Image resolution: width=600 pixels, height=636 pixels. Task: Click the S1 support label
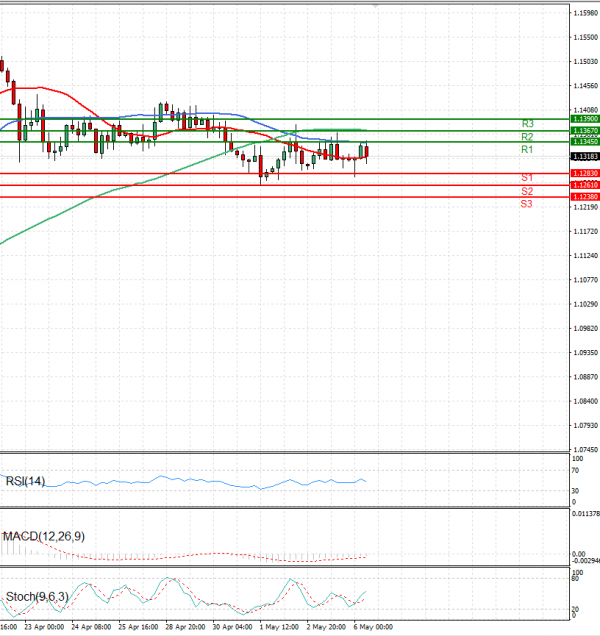click(527, 178)
